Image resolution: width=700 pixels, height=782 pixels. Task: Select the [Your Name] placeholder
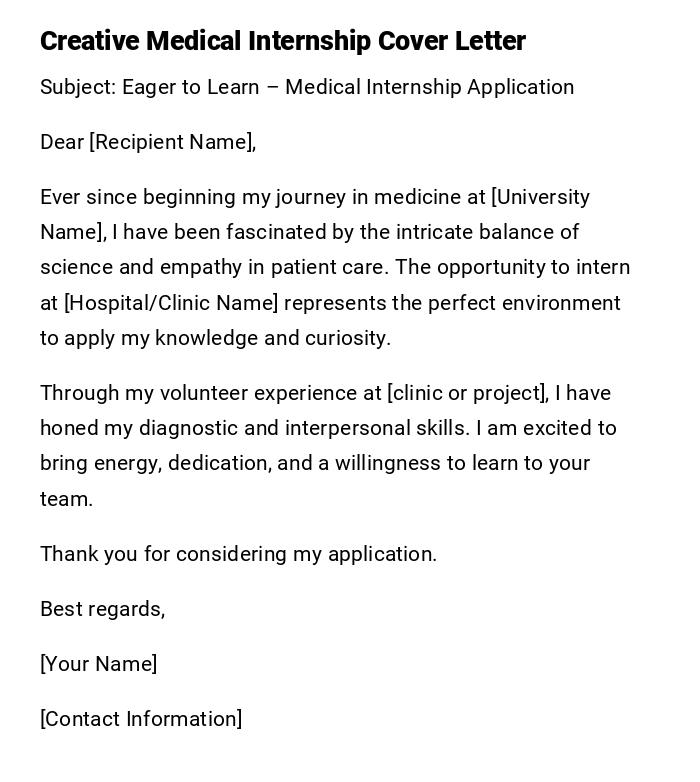(98, 664)
